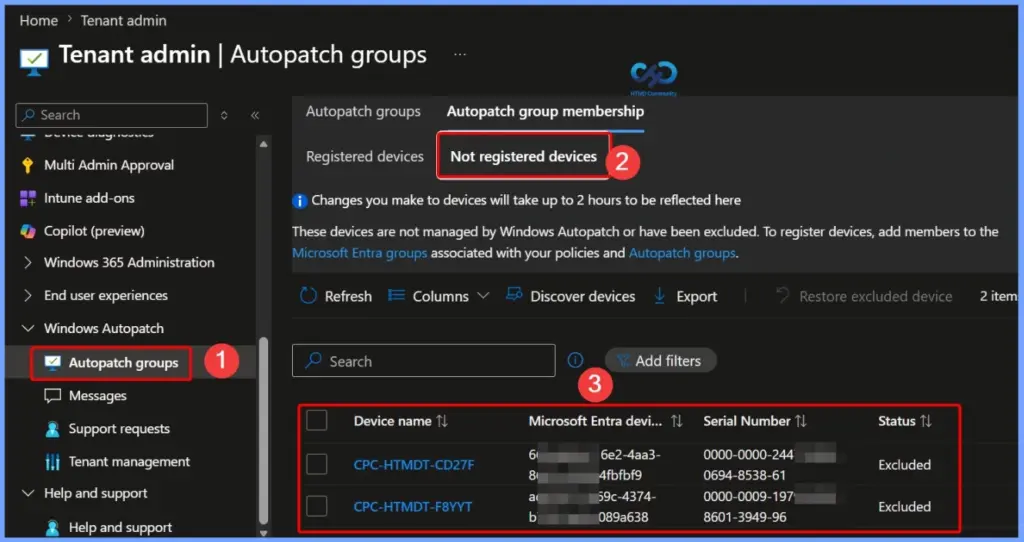Screen dimensions: 1024x542
Task: Collapse the Help and support section
Action: click(27, 493)
